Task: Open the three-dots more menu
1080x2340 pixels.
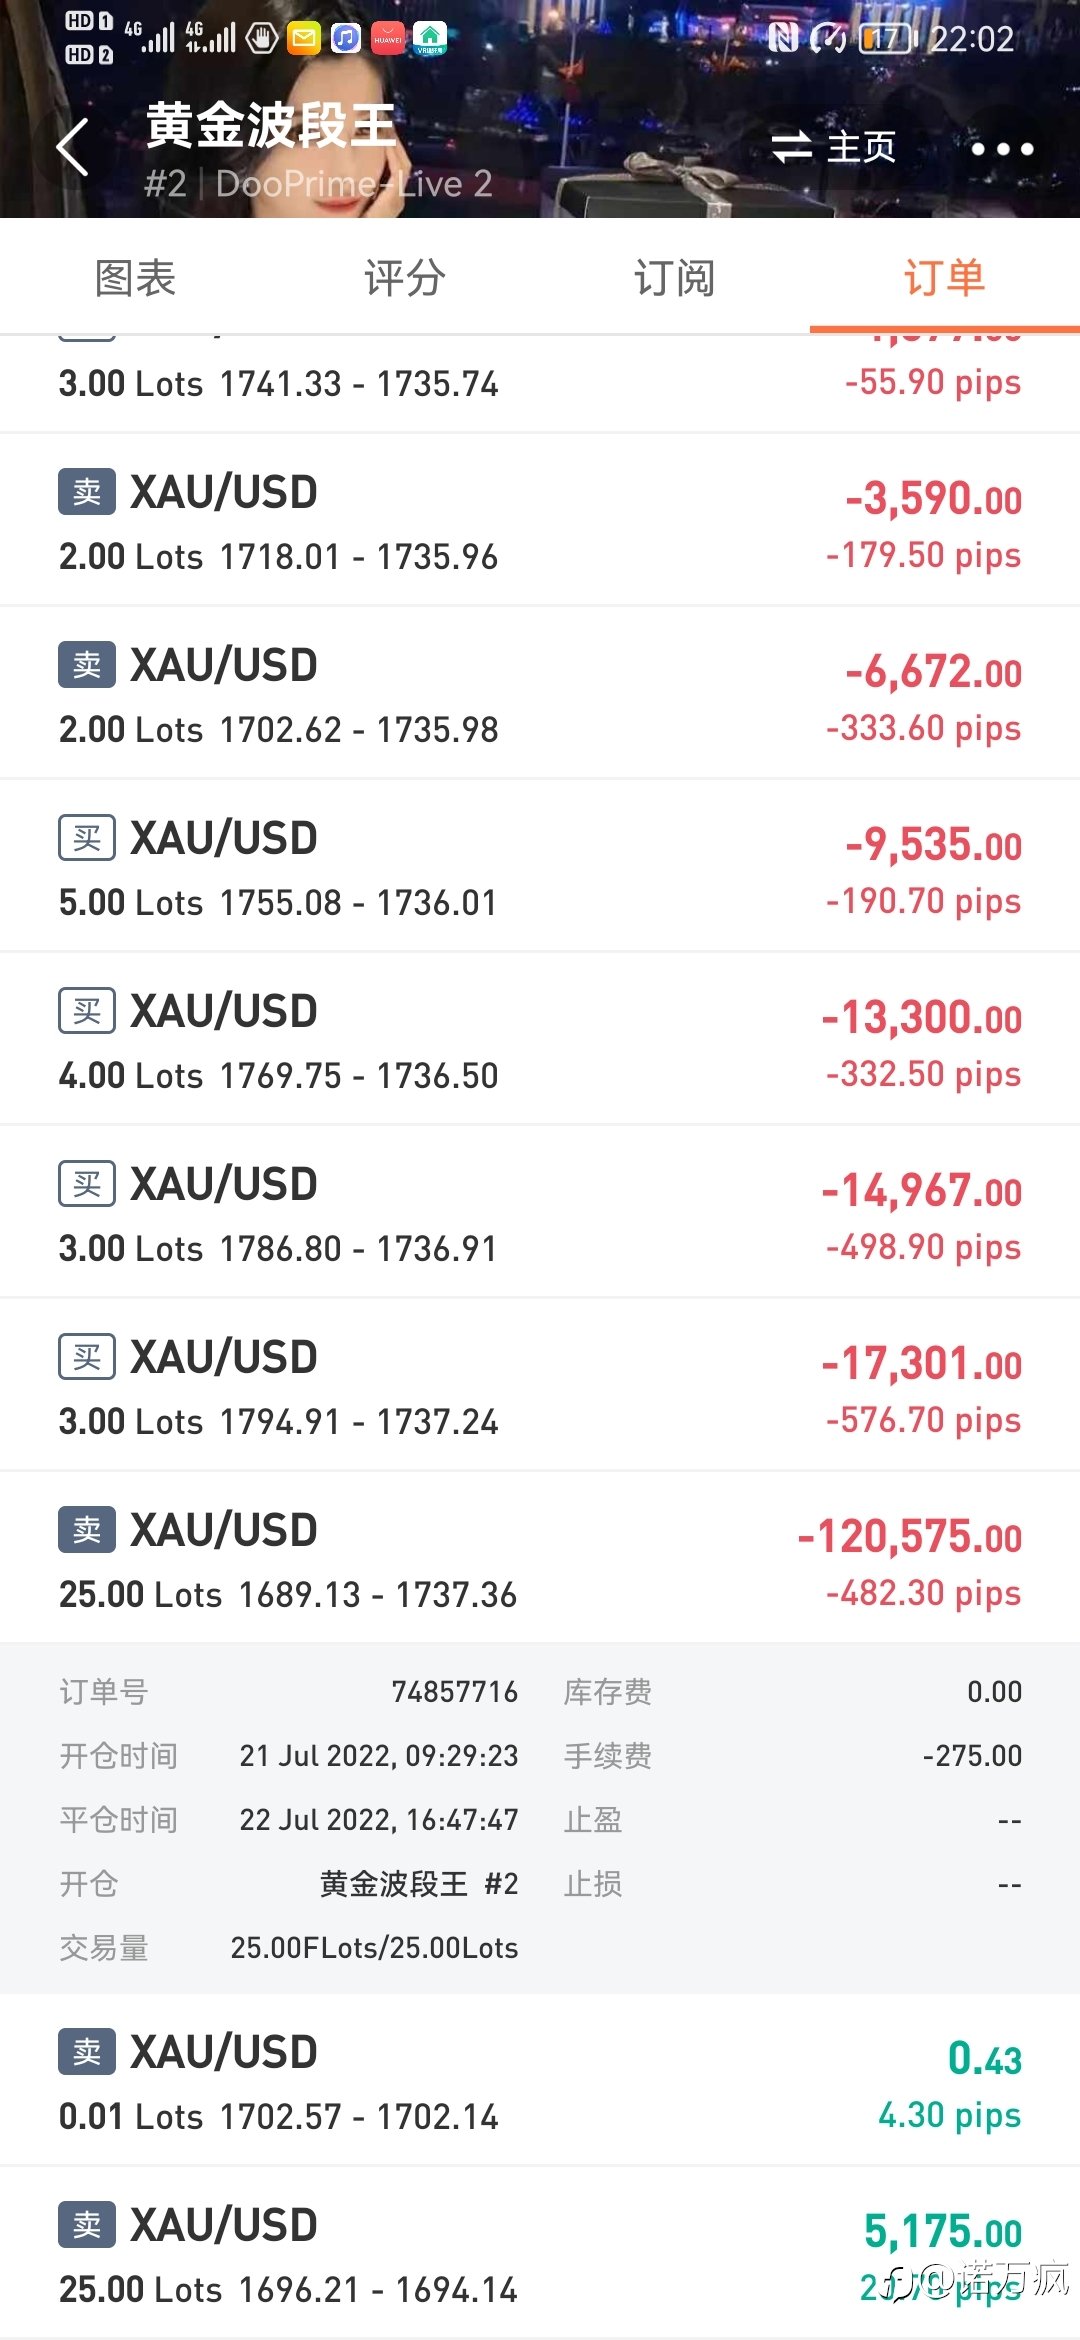Action: 1002,149
